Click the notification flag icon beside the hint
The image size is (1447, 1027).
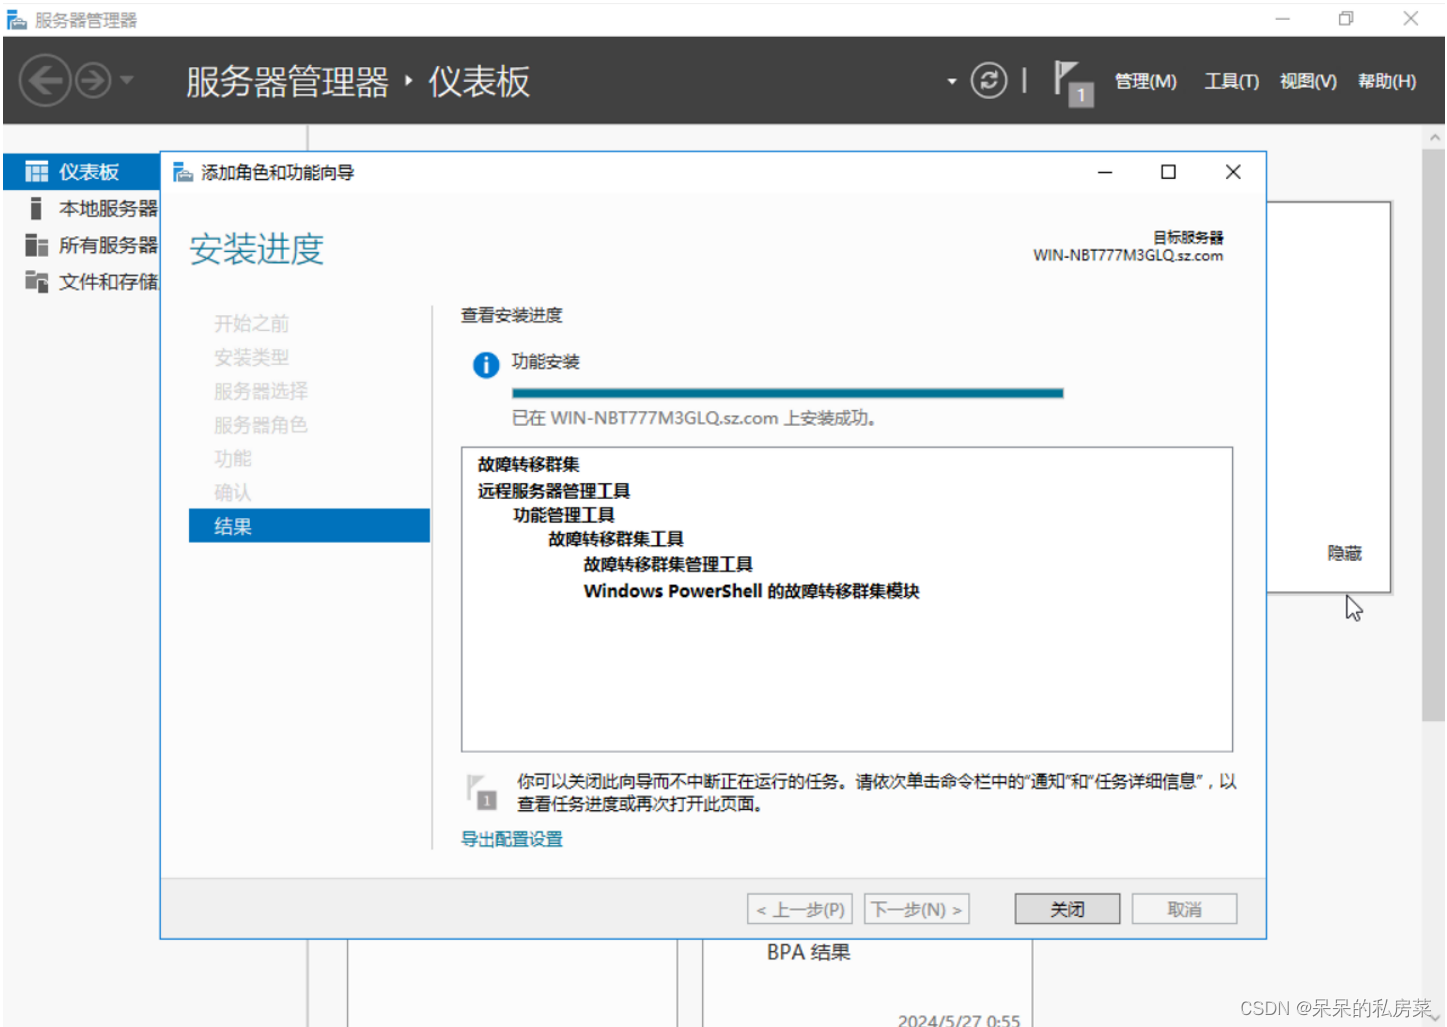click(481, 792)
